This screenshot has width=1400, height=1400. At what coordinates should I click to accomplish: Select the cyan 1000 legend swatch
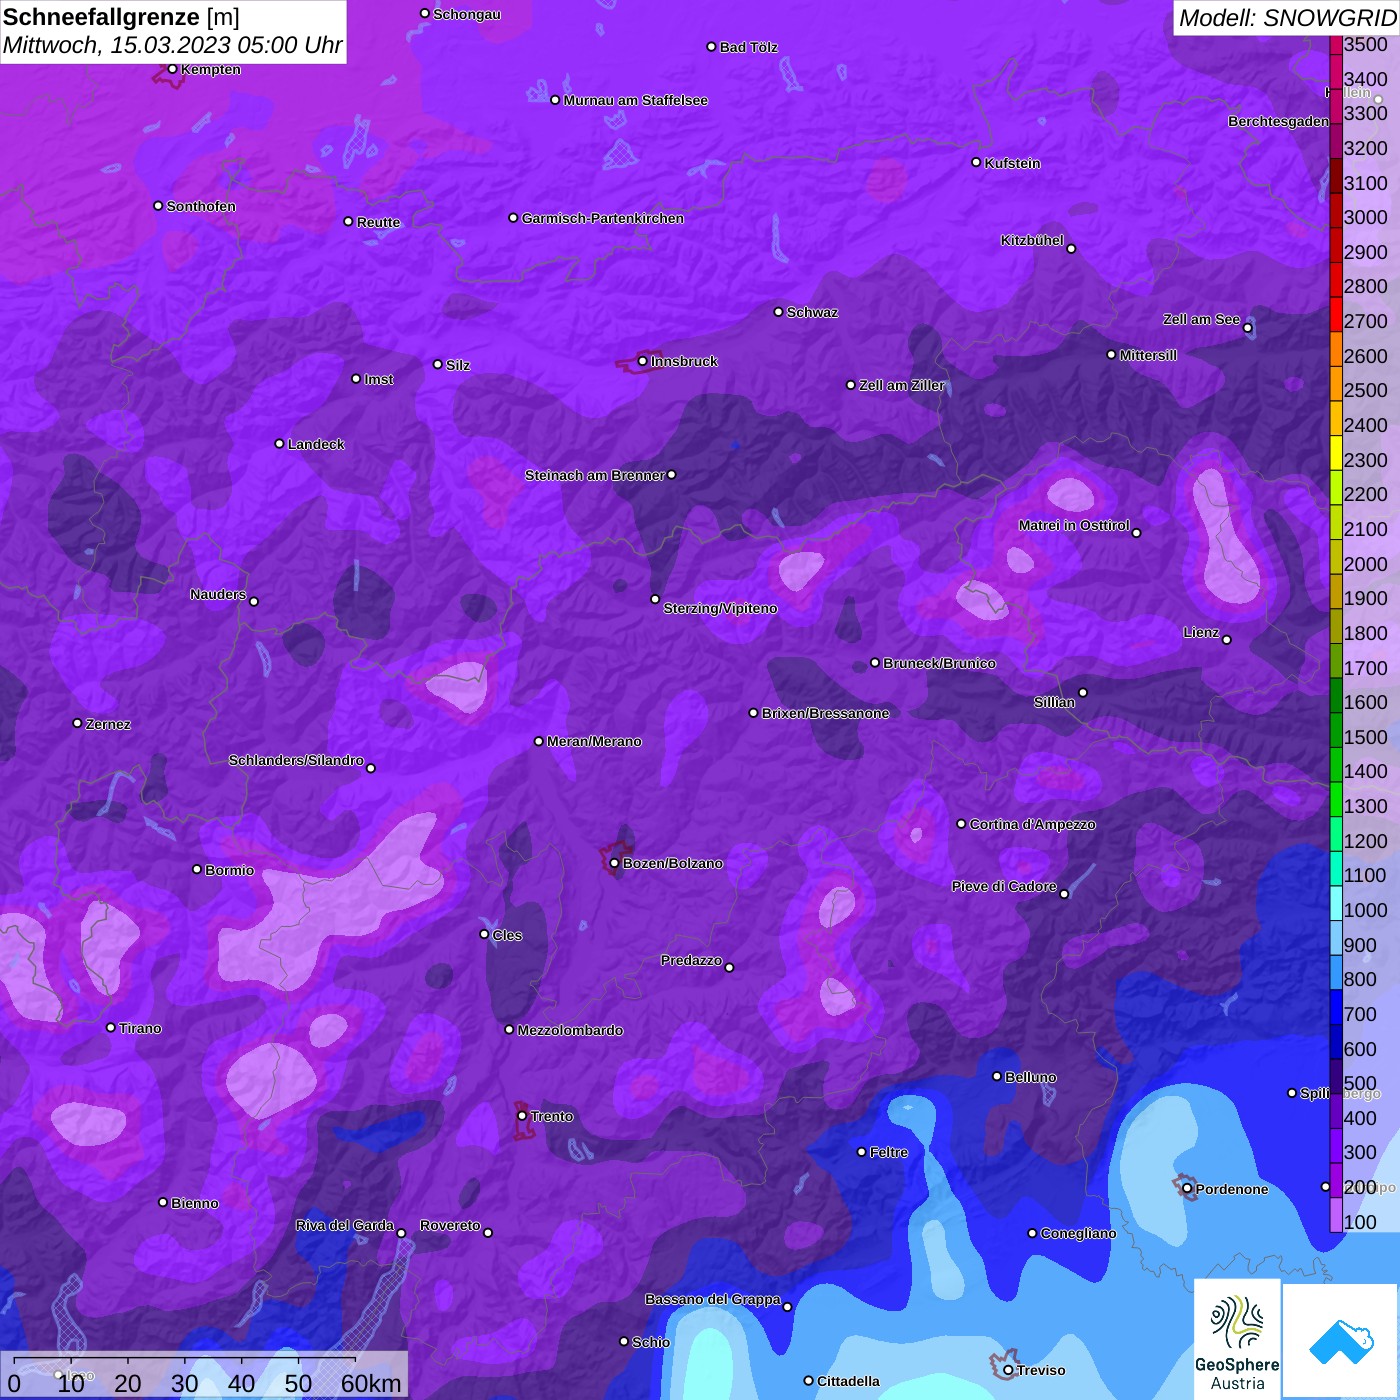pos(1336,904)
